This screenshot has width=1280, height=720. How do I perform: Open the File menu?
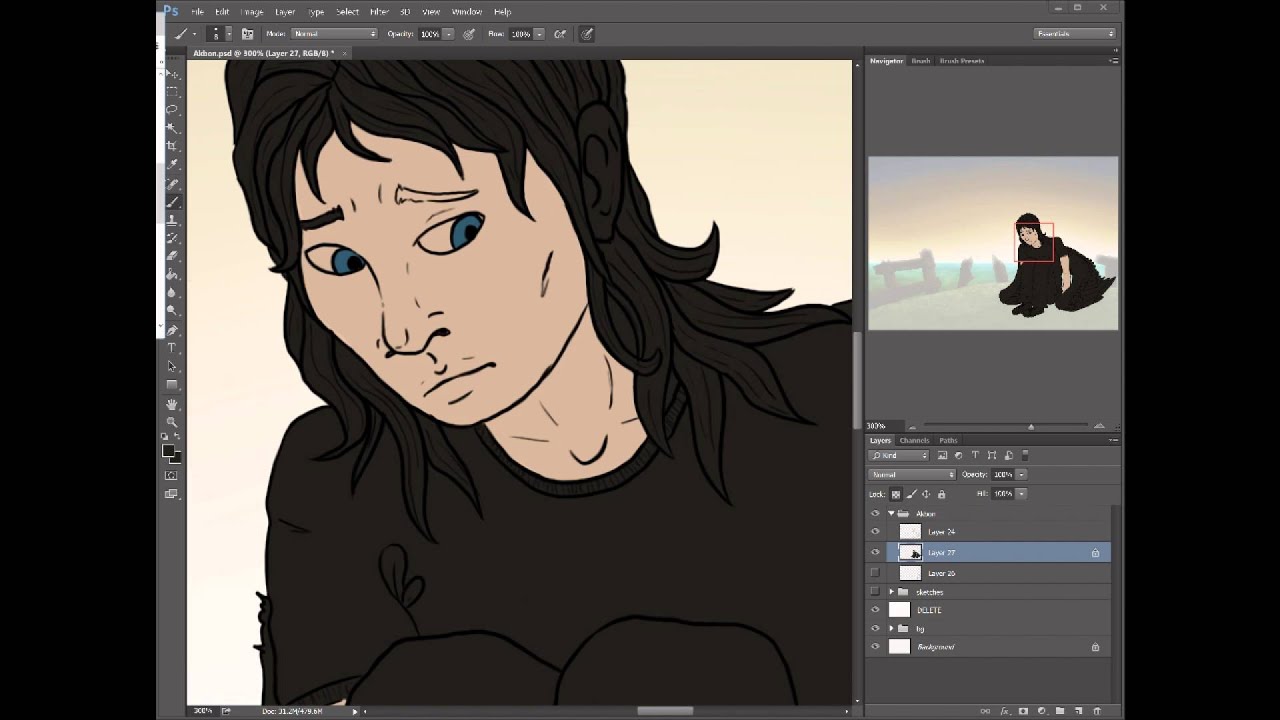pyautogui.click(x=197, y=12)
